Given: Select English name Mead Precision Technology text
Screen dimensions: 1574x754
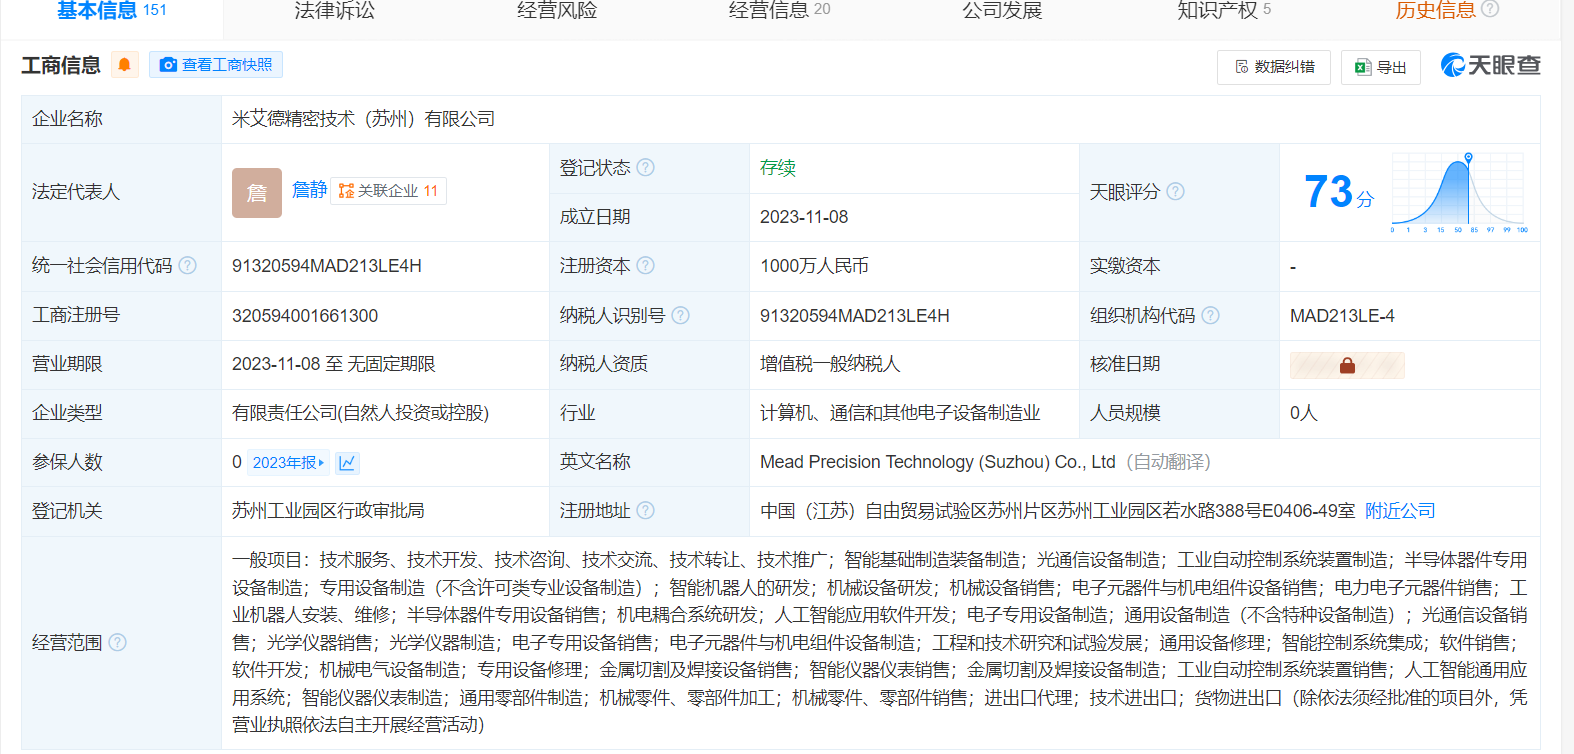Looking at the screenshot, I should click(937, 462).
